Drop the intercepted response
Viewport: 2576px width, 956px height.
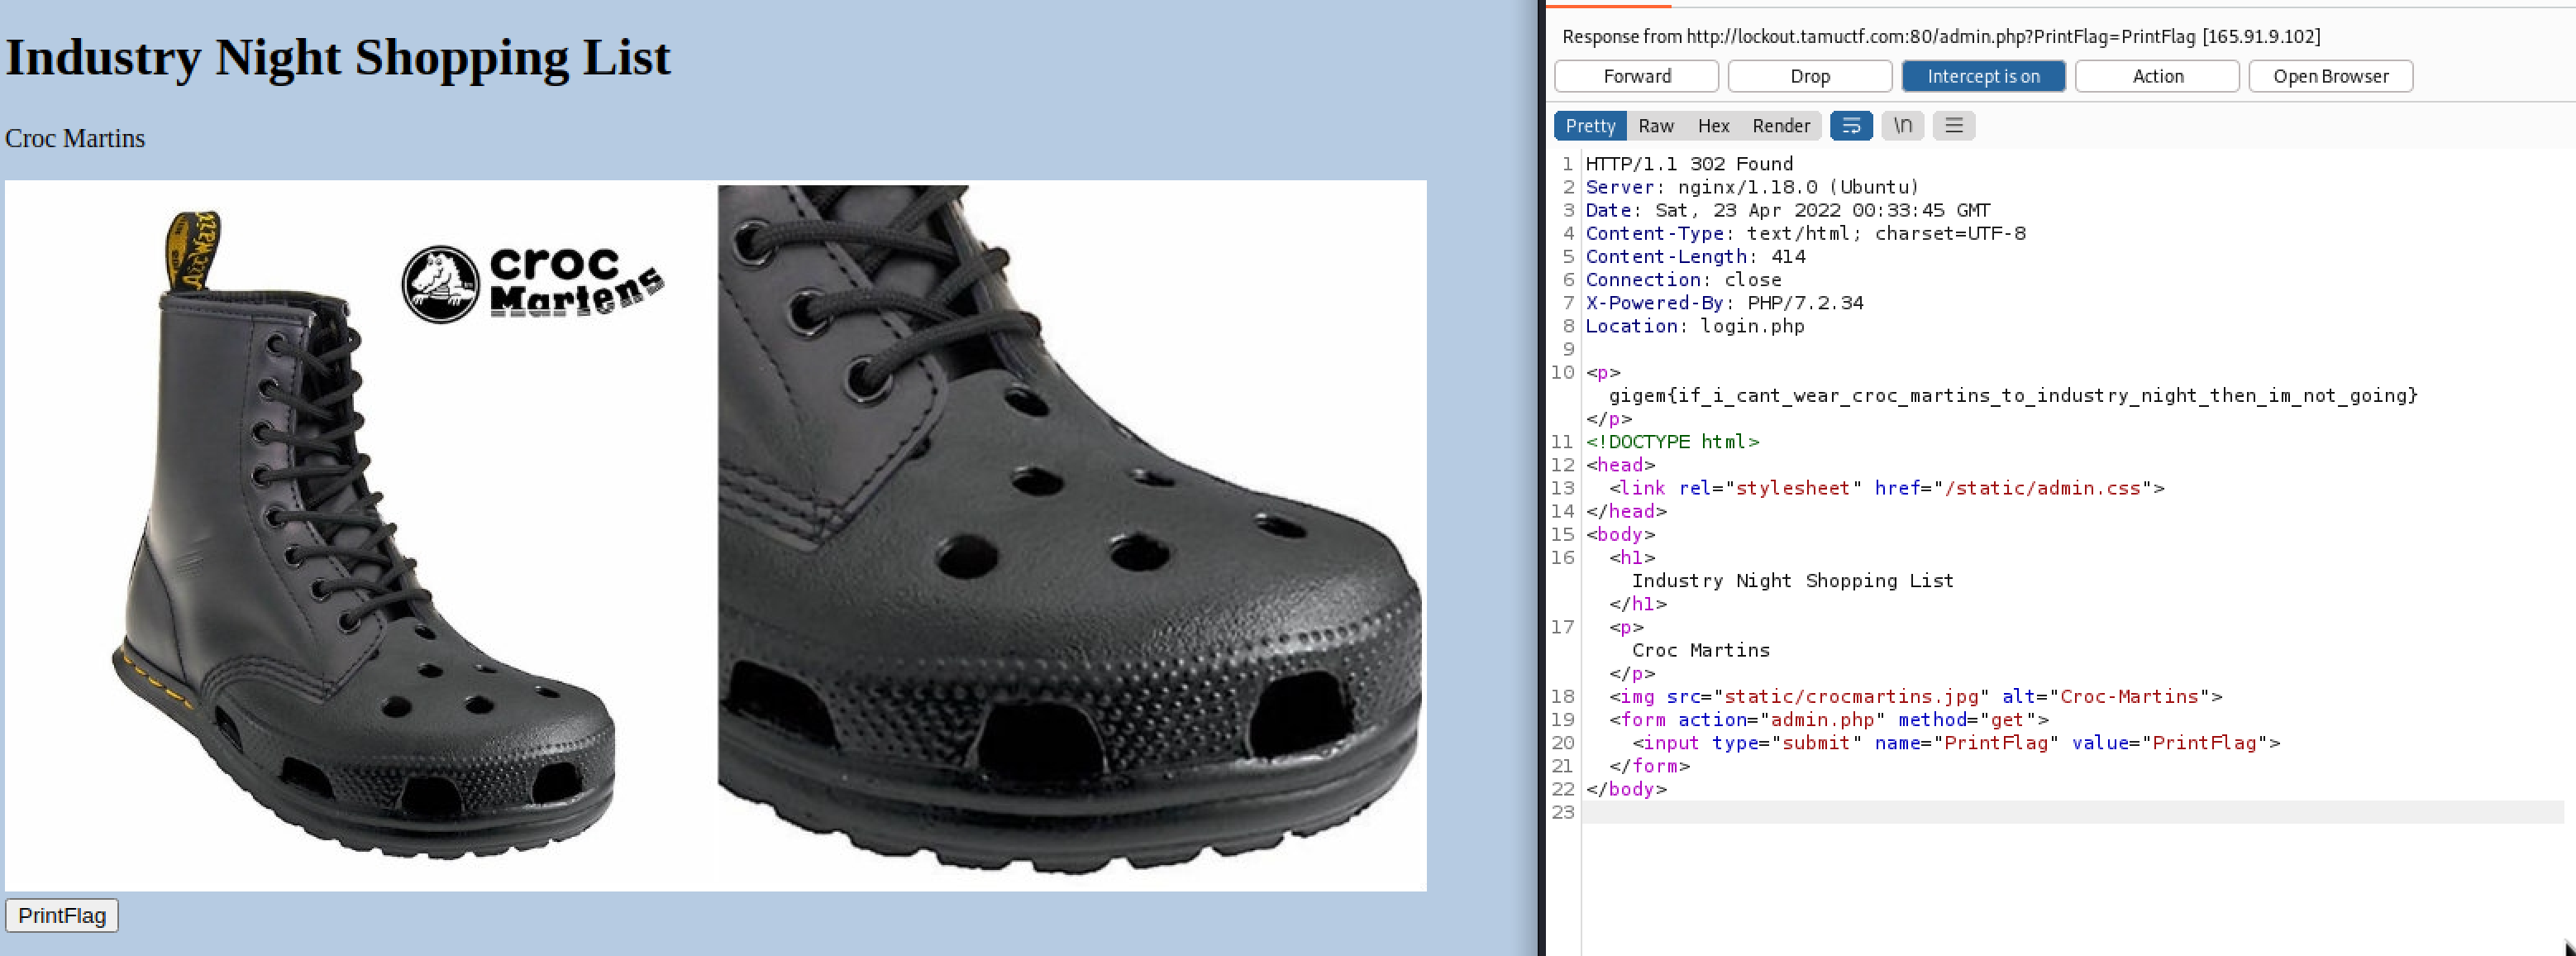1810,76
